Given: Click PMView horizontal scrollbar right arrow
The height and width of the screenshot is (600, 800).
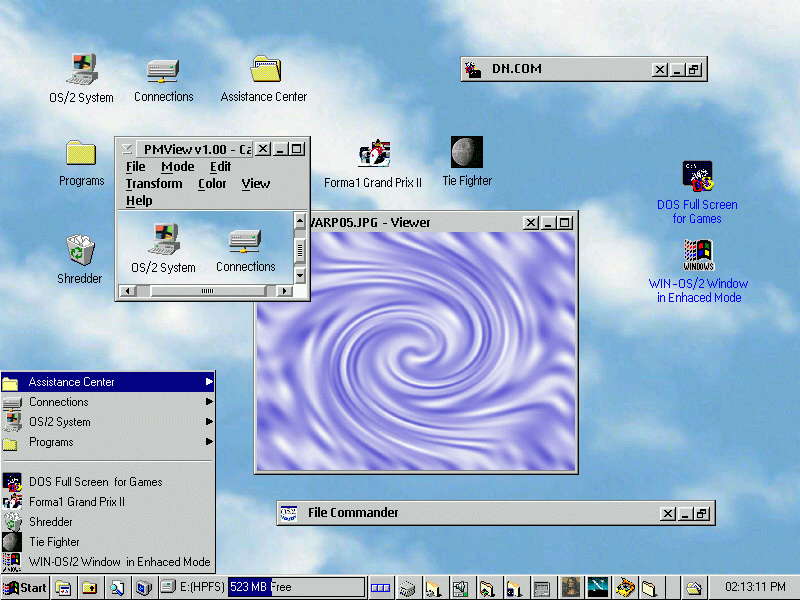Looking at the screenshot, I should pos(284,291).
